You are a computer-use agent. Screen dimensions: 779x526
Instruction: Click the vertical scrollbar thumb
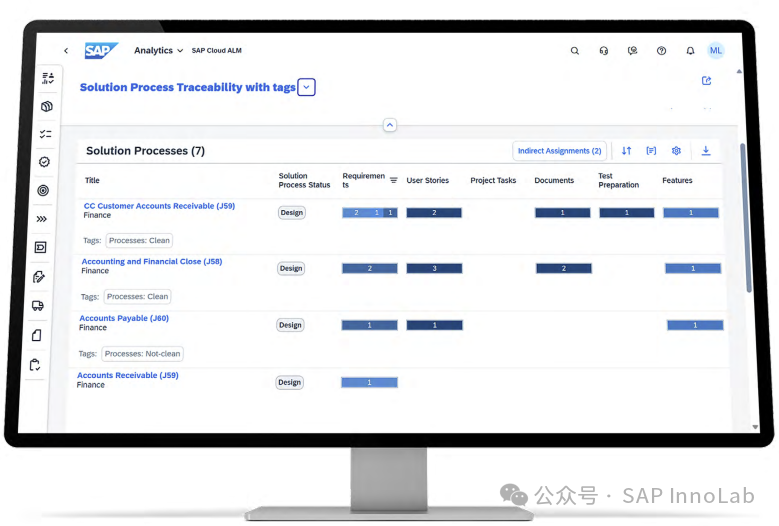tap(744, 218)
